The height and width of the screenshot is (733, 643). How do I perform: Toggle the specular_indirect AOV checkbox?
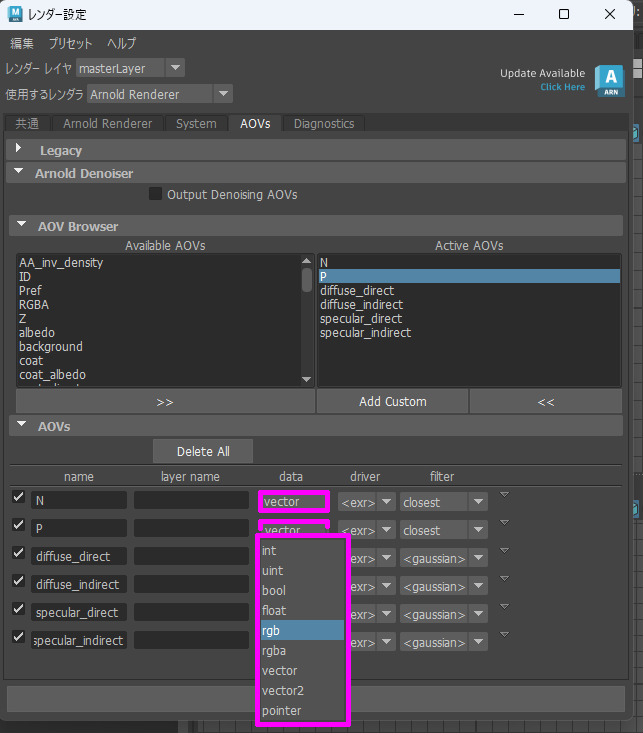[18, 637]
